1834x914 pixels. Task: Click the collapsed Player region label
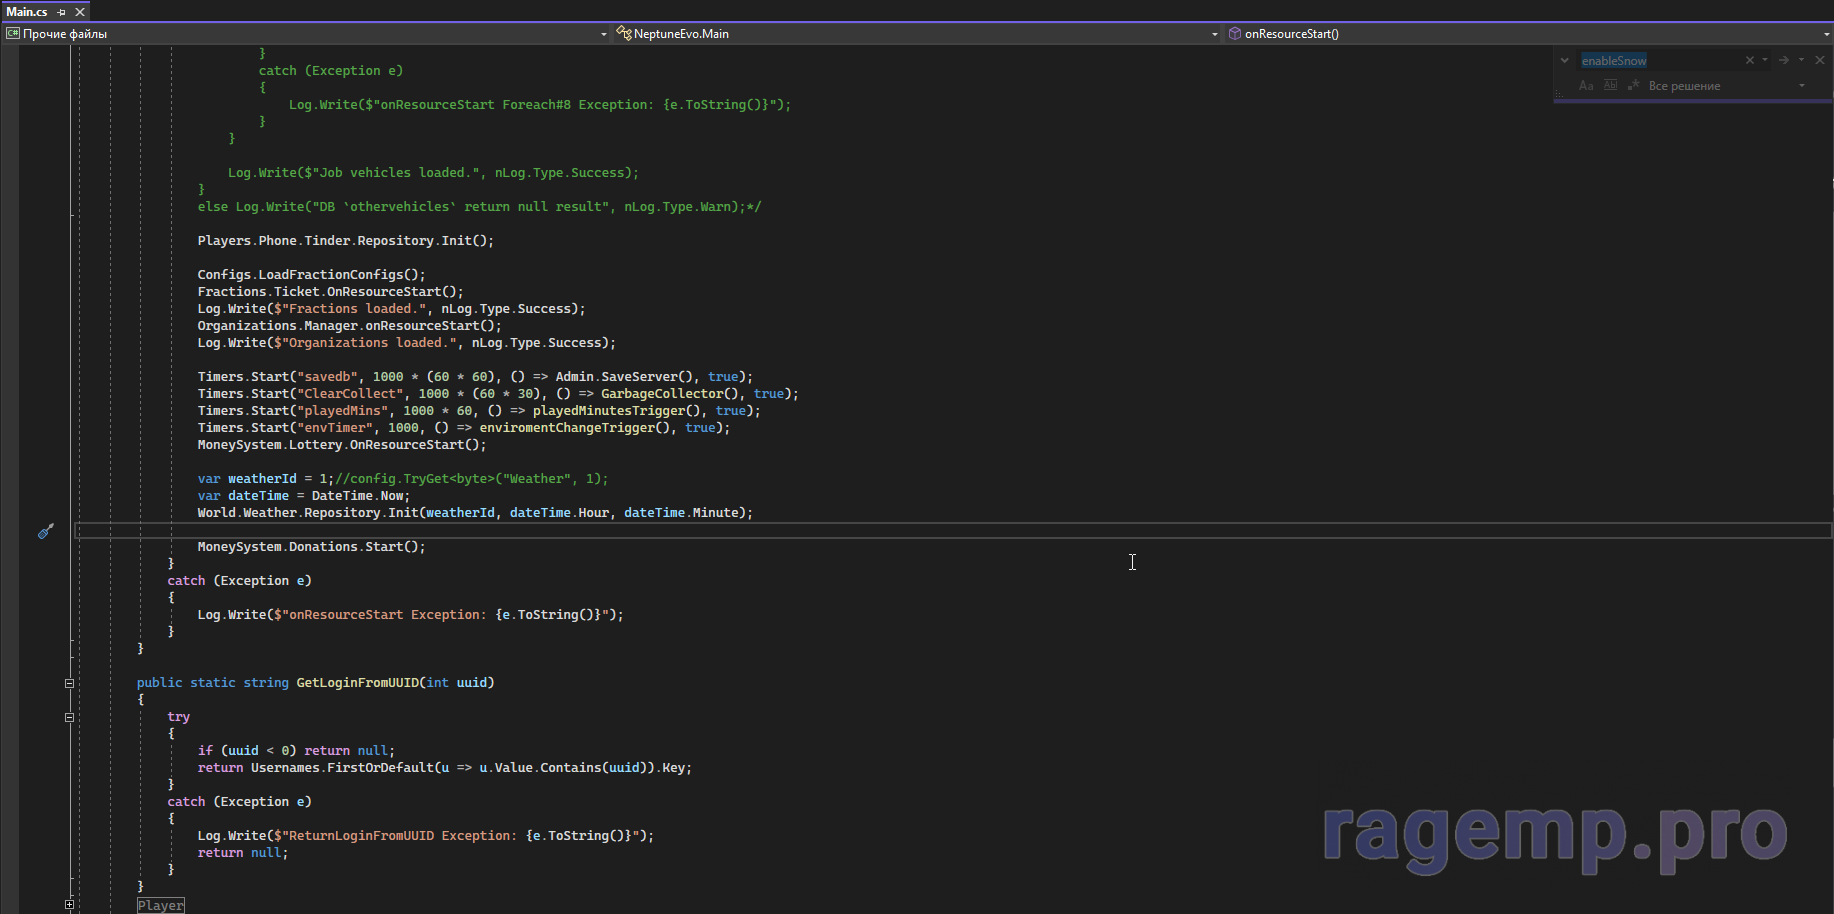(x=161, y=906)
